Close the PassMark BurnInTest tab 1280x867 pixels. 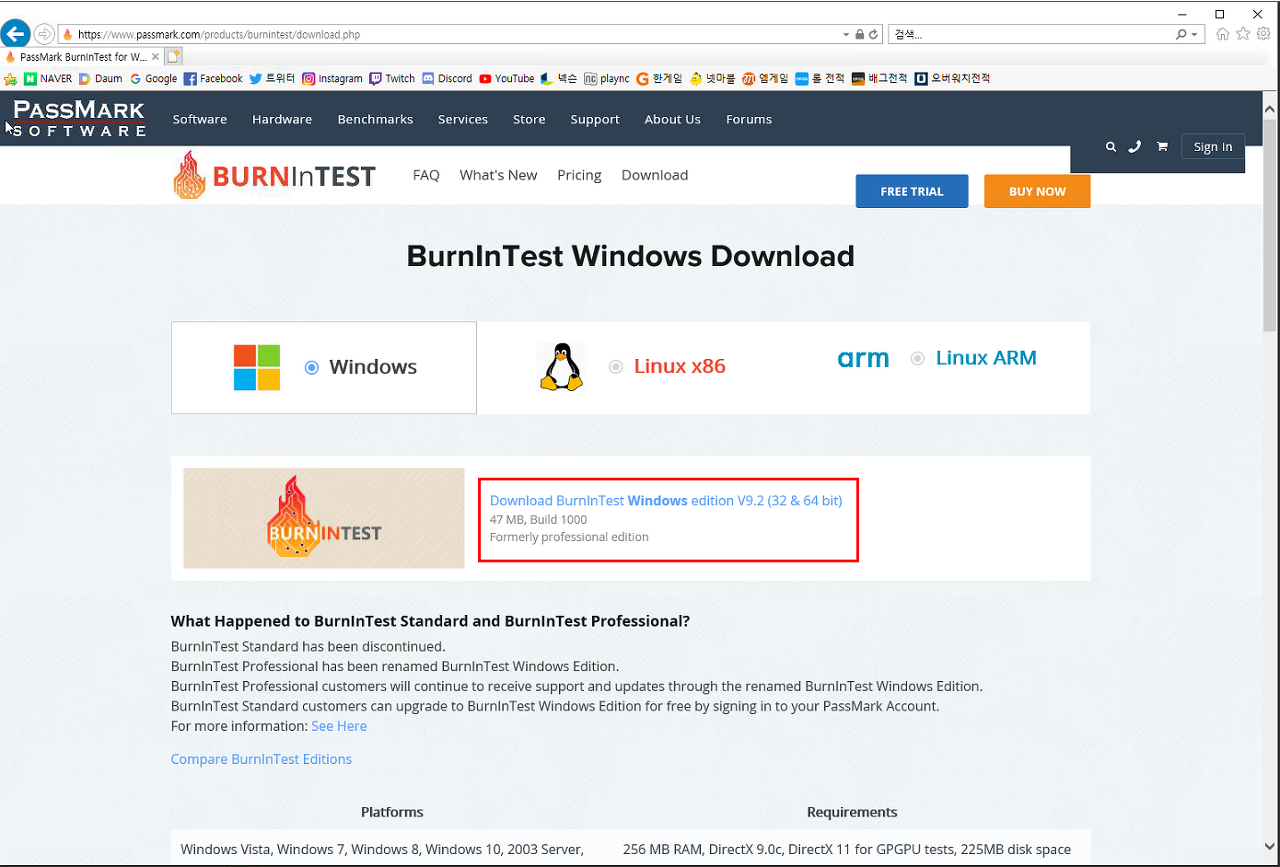point(156,57)
